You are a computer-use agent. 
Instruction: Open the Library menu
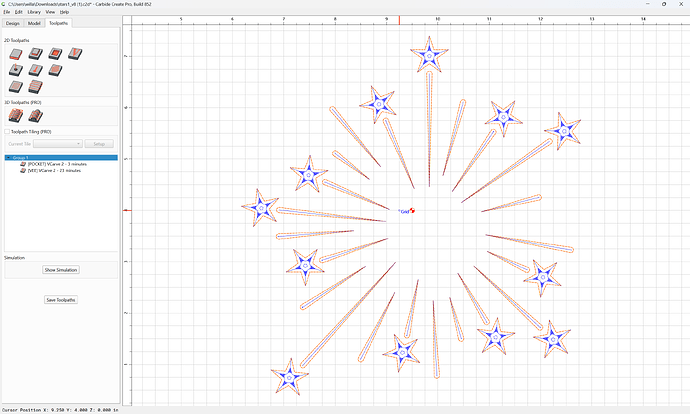tap(34, 12)
